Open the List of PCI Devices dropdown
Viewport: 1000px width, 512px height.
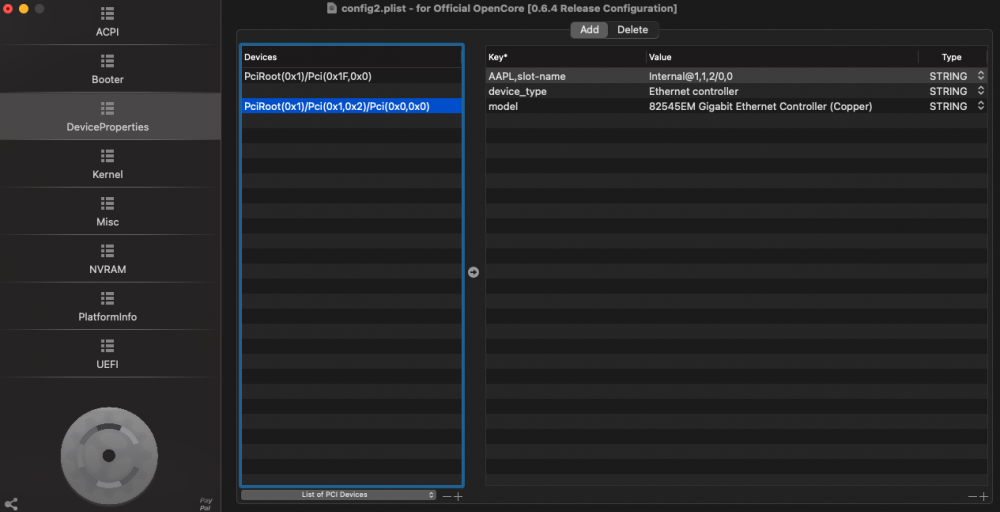tap(339, 495)
